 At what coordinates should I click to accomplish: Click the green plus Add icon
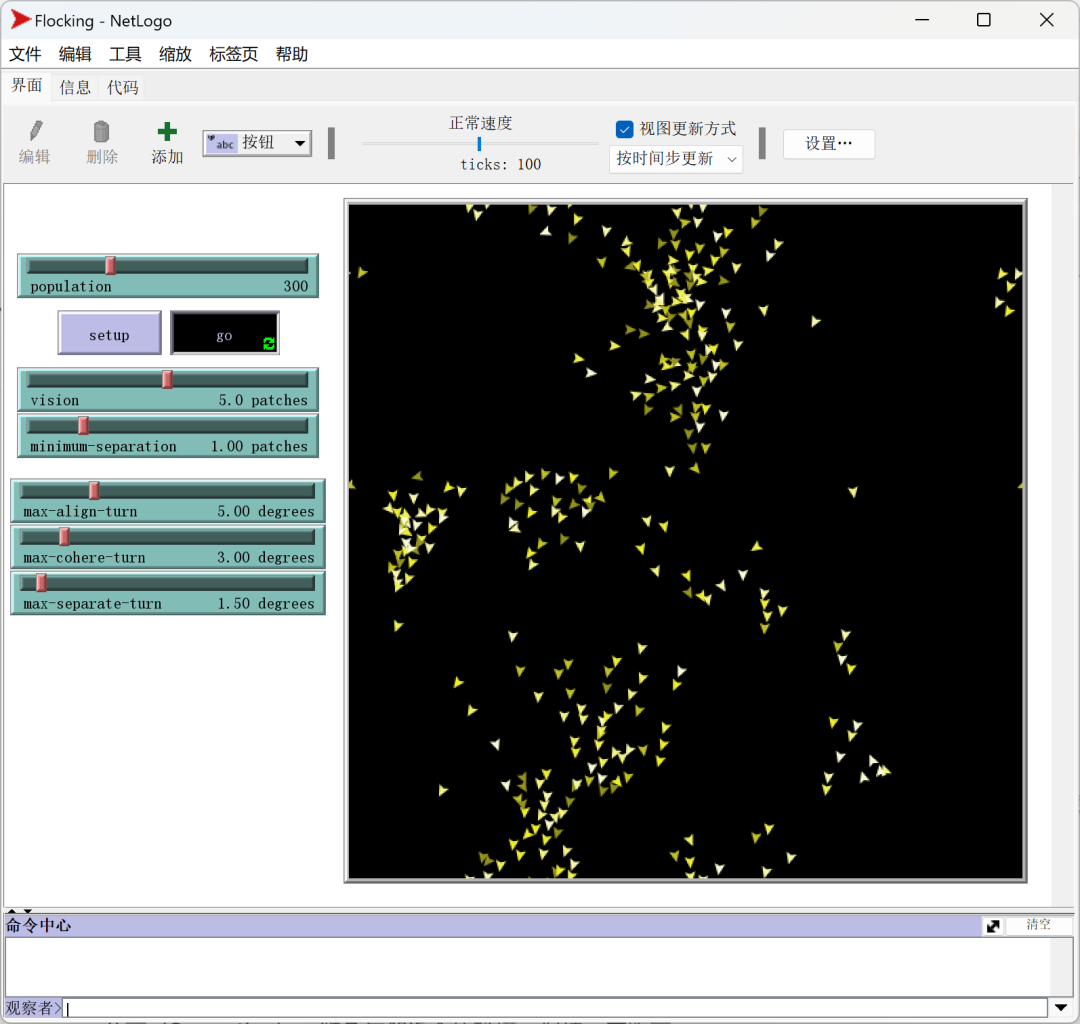click(x=167, y=131)
